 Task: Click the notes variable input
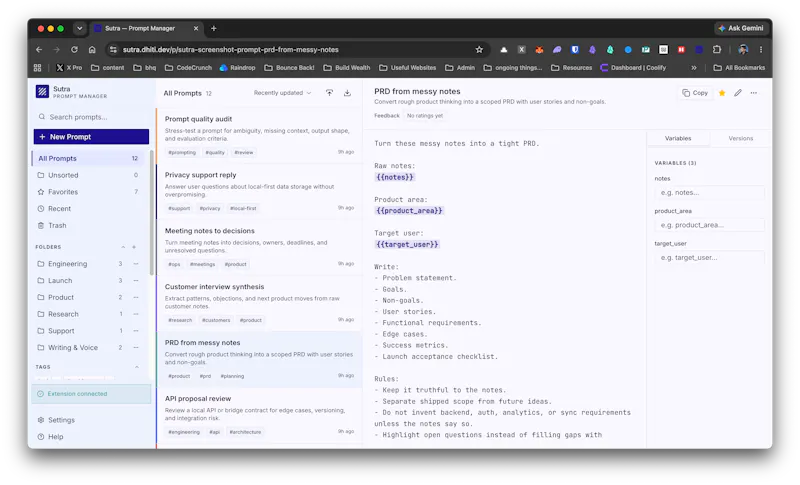[x=709, y=193]
